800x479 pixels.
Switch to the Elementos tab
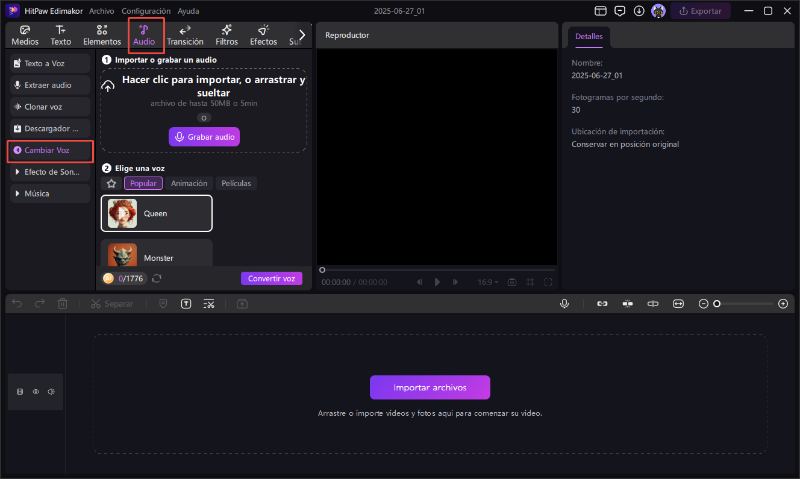tap(102, 35)
